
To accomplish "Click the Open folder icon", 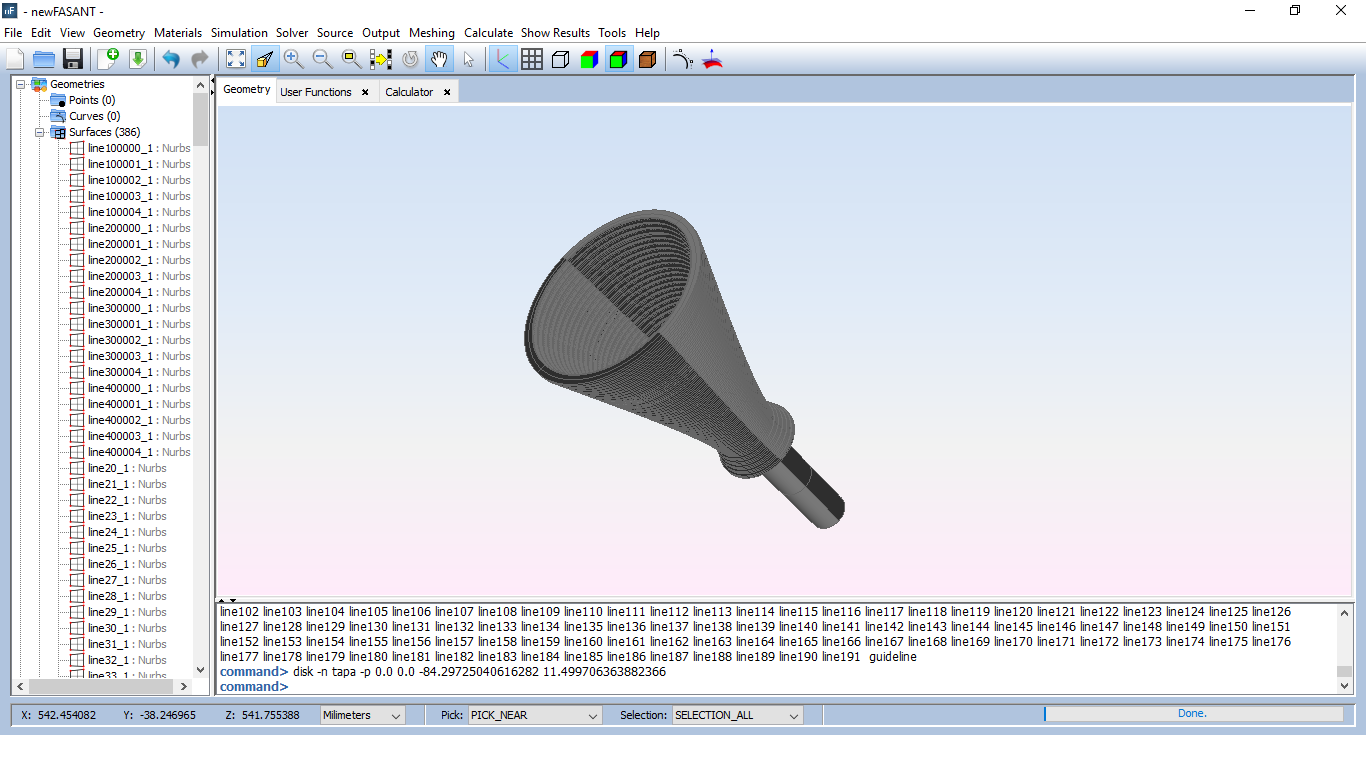I will [x=44, y=60].
